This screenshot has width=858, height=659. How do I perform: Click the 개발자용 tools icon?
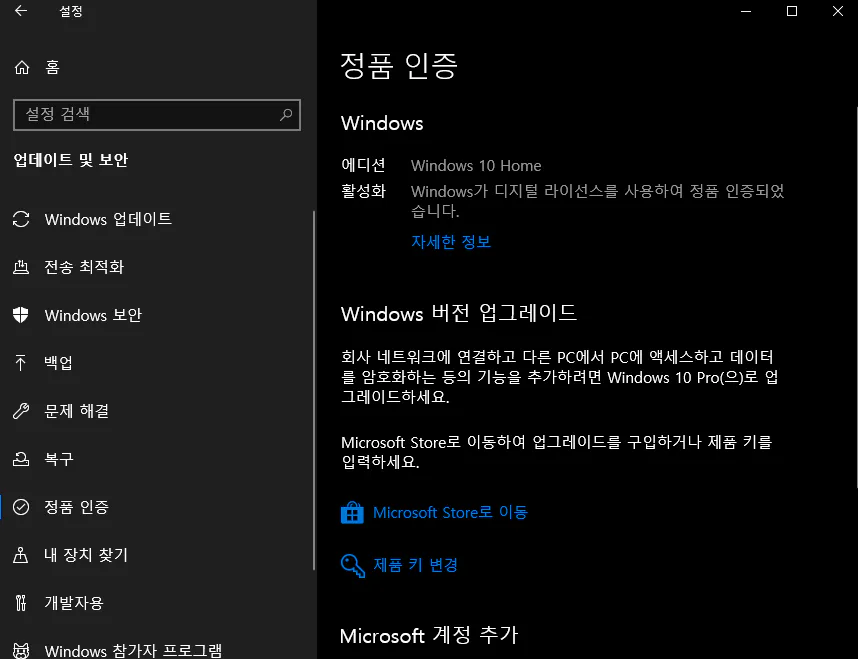pyautogui.click(x=21, y=603)
